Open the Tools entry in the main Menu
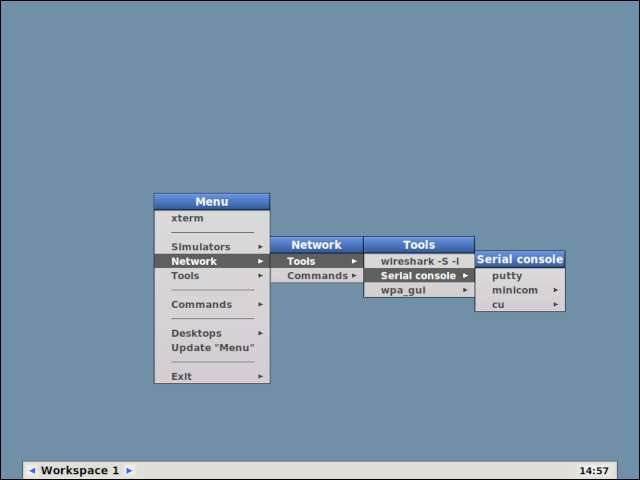The width and height of the screenshot is (640, 480). (x=212, y=276)
